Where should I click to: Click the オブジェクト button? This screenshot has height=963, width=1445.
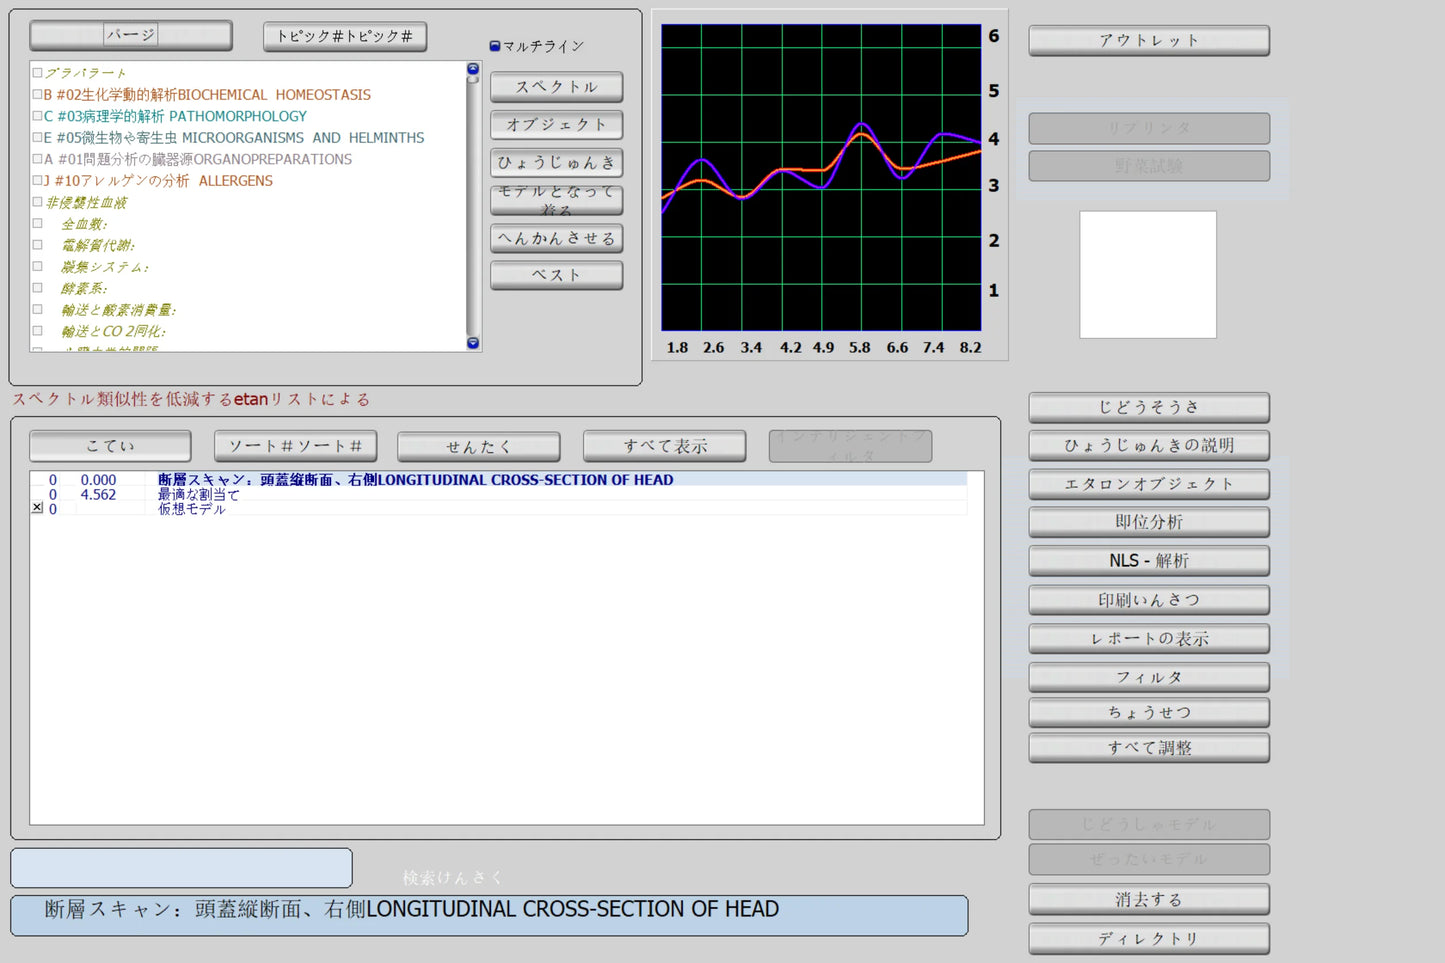pyautogui.click(x=556, y=125)
